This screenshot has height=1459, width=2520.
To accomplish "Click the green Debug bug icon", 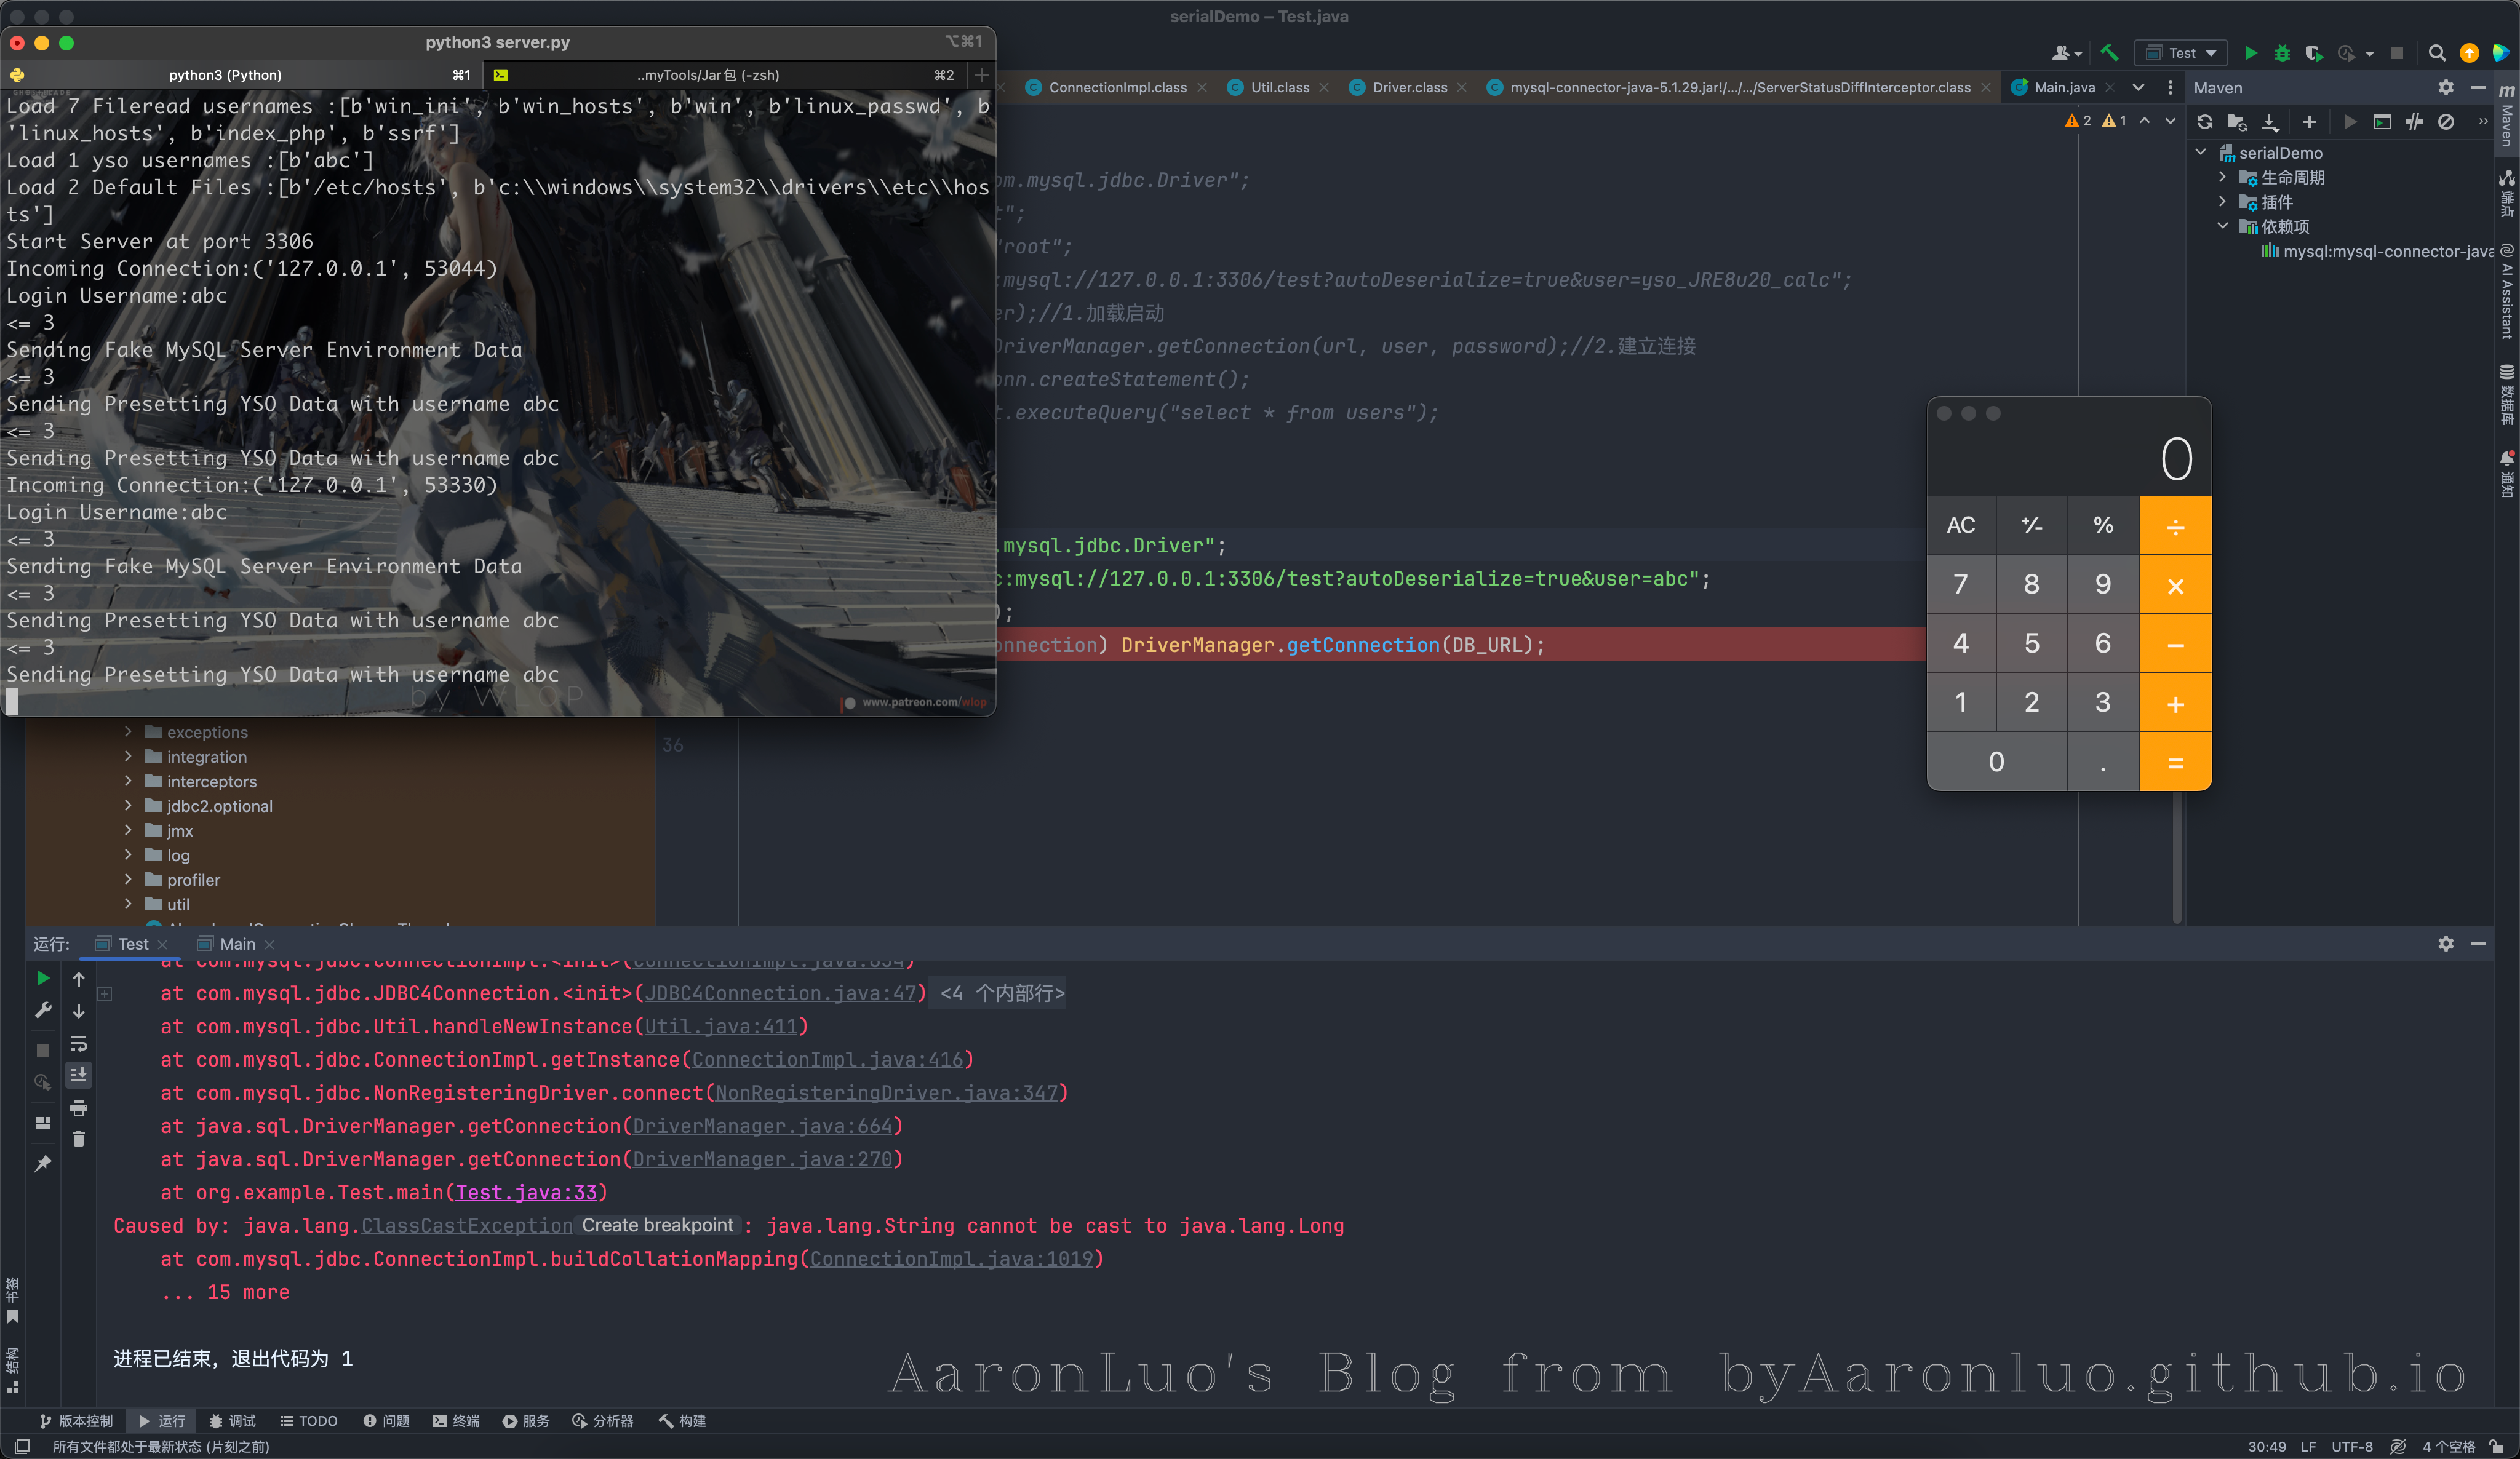I will [x=2281, y=53].
